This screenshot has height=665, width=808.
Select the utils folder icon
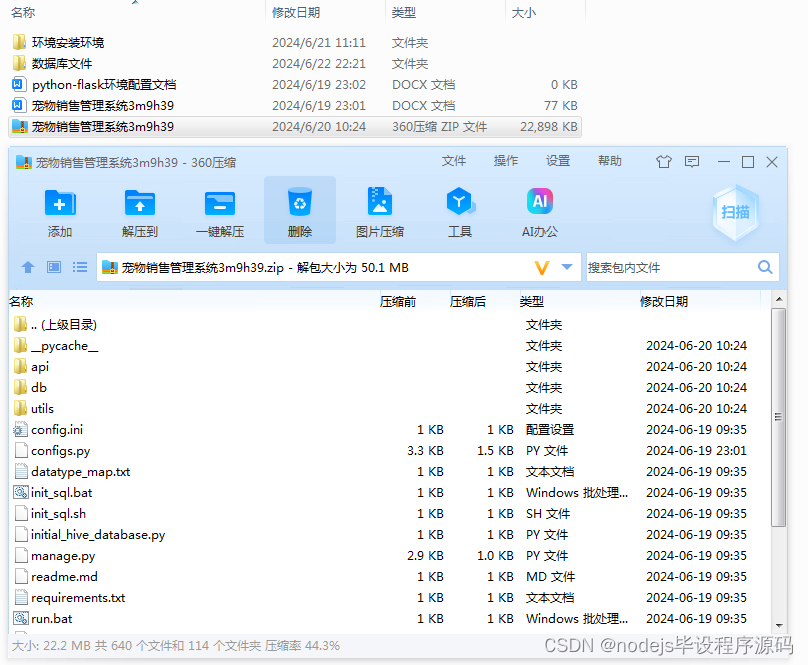[20, 408]
